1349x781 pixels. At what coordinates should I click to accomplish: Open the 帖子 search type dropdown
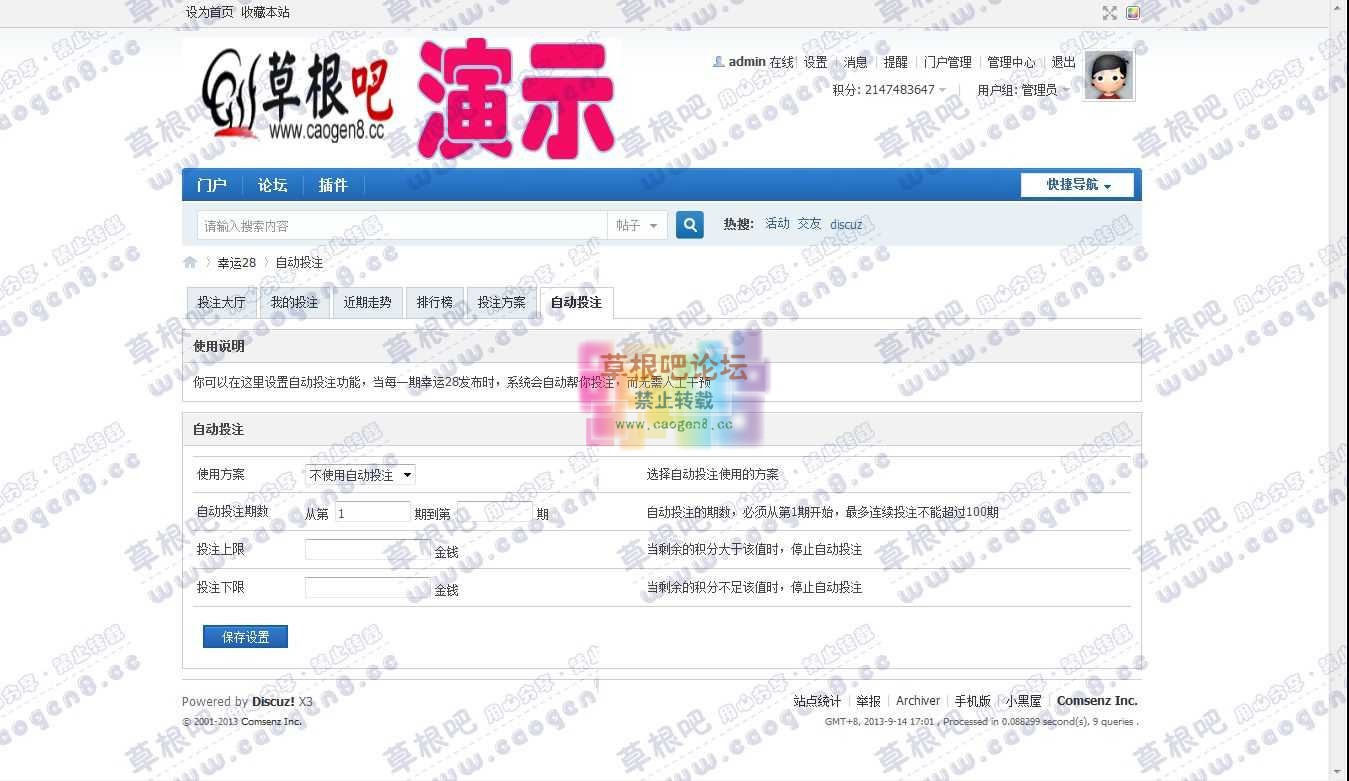click(638, 224)
